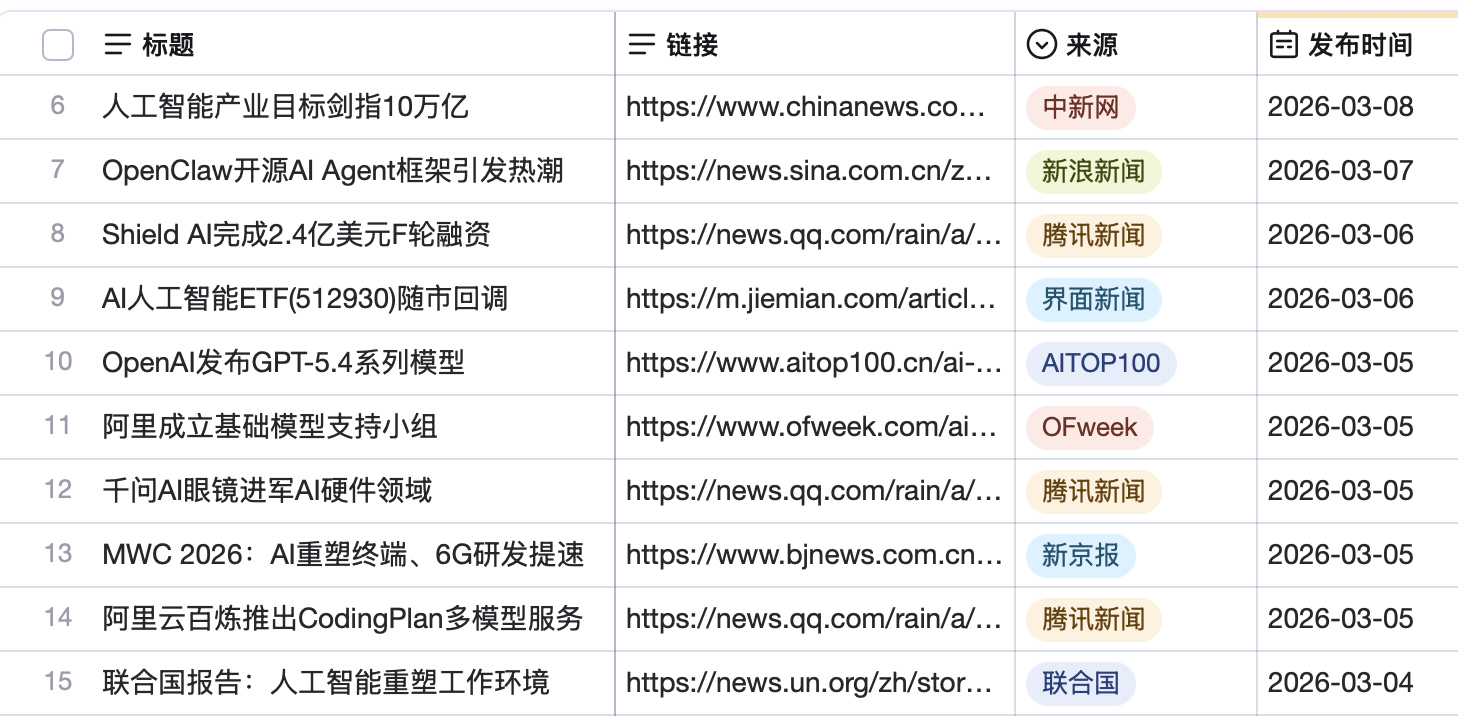Select the 2026-03-06 date in row 9

point(1341,298)
